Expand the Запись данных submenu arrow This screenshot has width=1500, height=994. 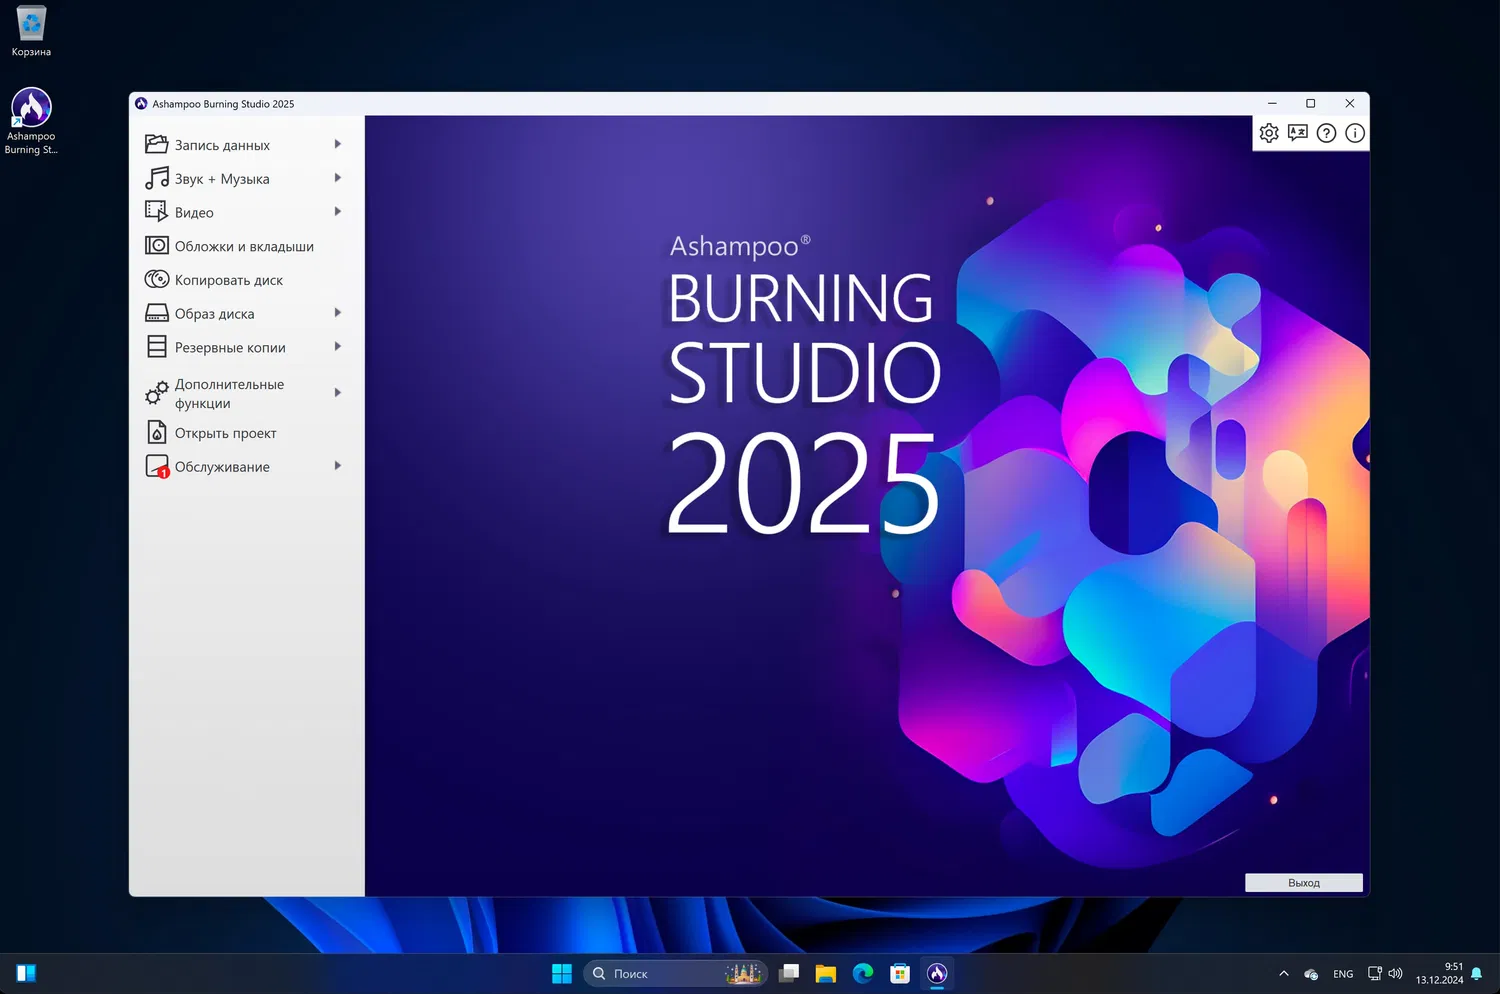[x=338, y=144]
